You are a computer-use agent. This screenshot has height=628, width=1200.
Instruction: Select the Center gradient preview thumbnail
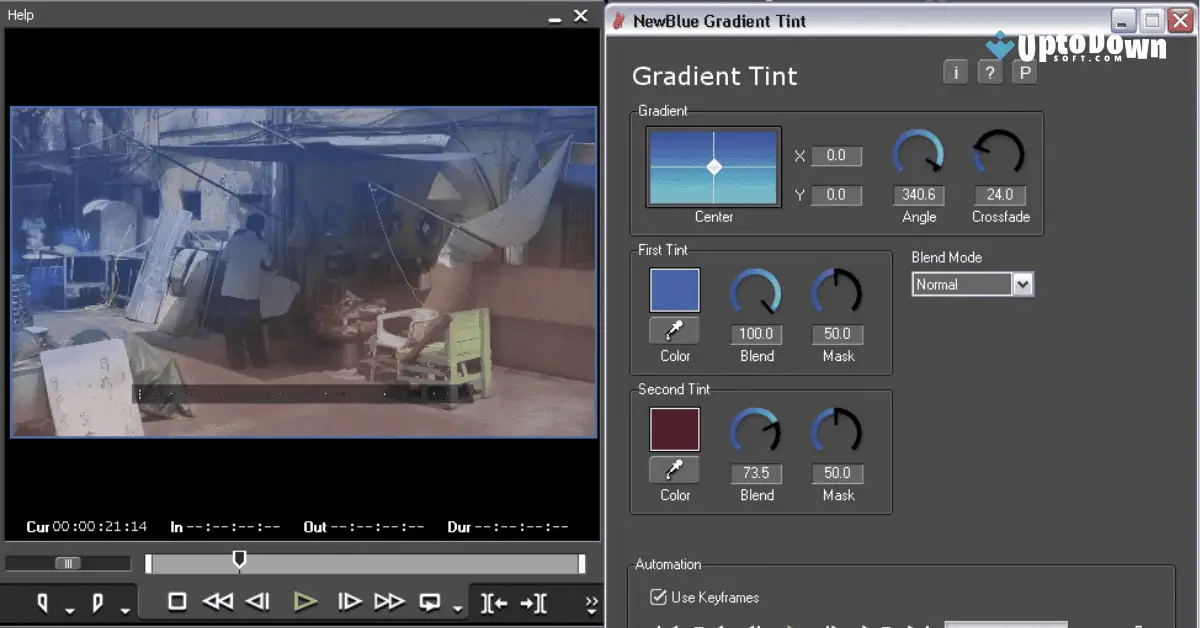[x=712, y=166]
